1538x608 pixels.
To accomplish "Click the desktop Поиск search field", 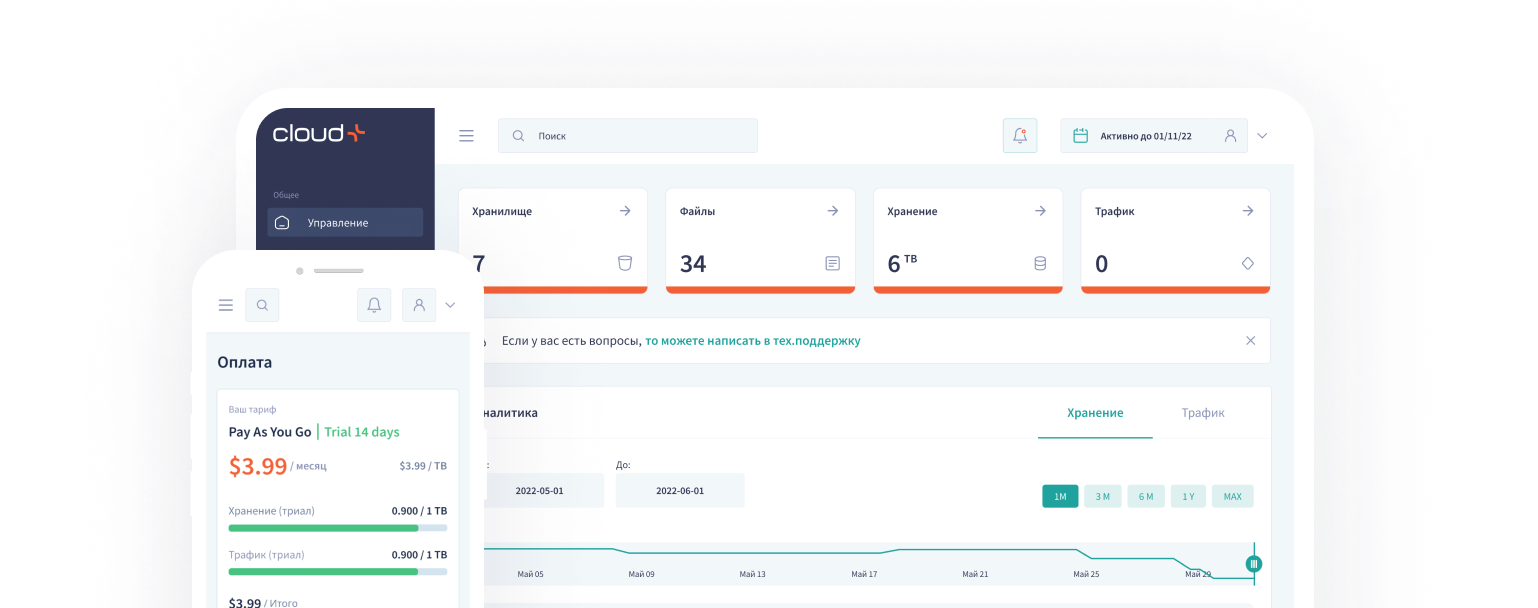I will [628, 136].
